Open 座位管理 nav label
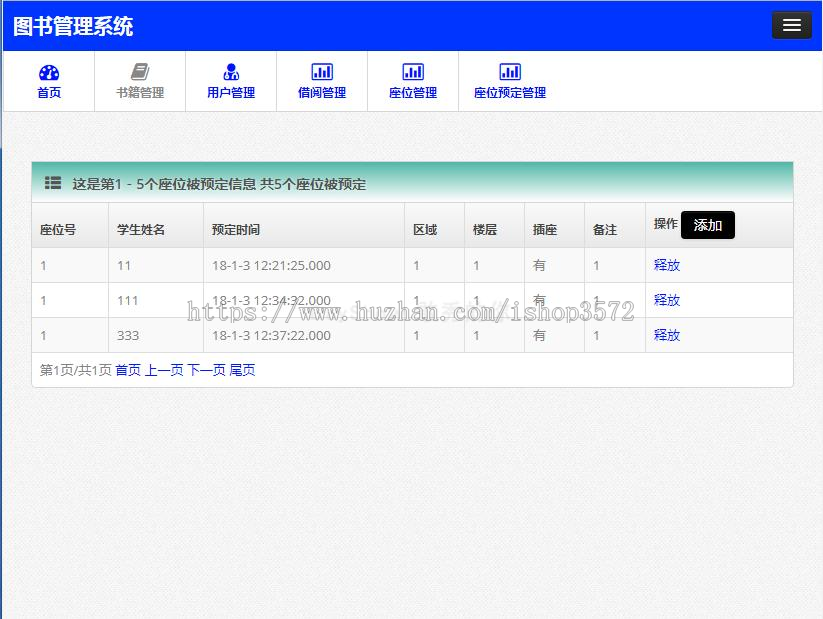 413,93
